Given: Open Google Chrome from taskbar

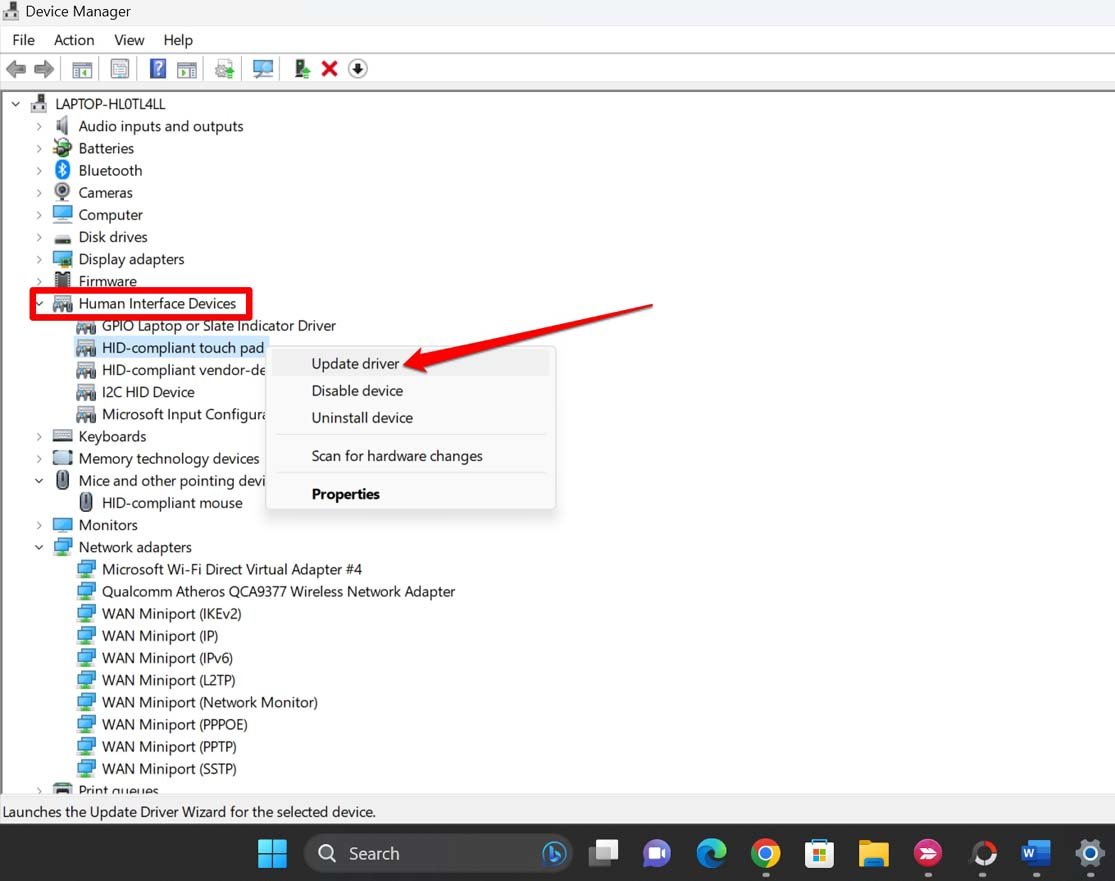Looking at the screenshot, I should click(765, 853).
